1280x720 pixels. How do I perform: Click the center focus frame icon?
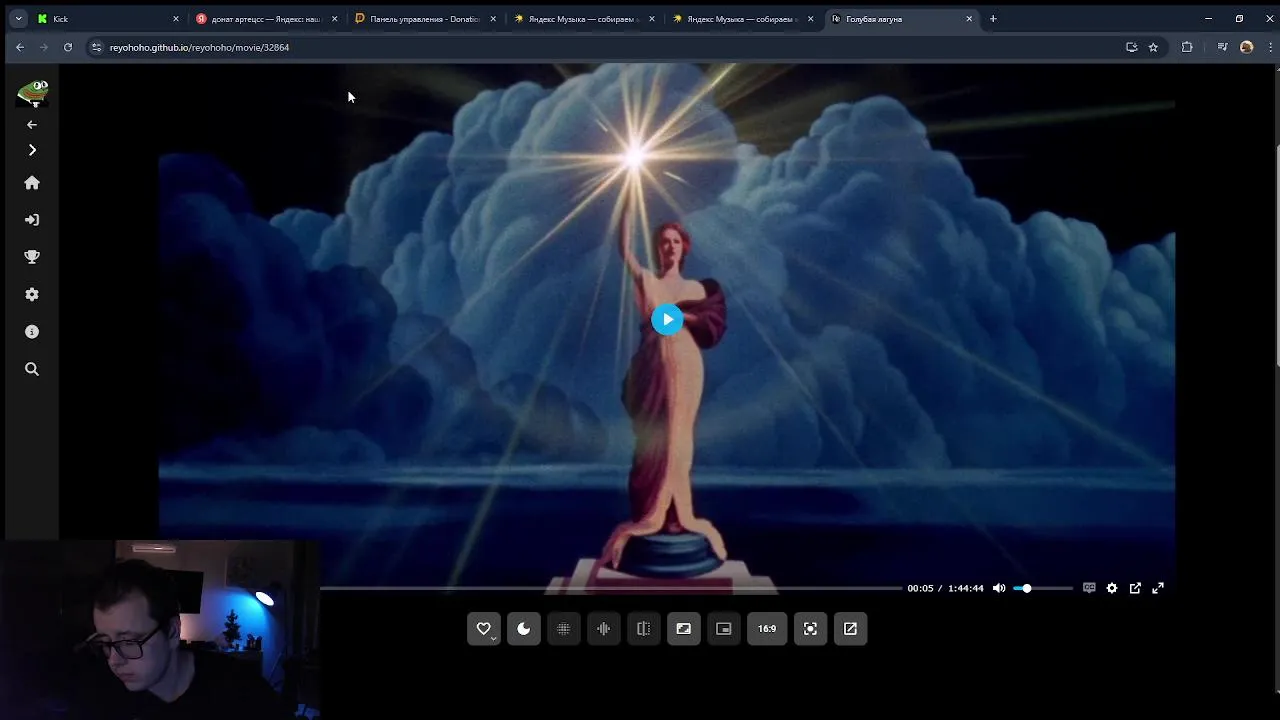811,629
